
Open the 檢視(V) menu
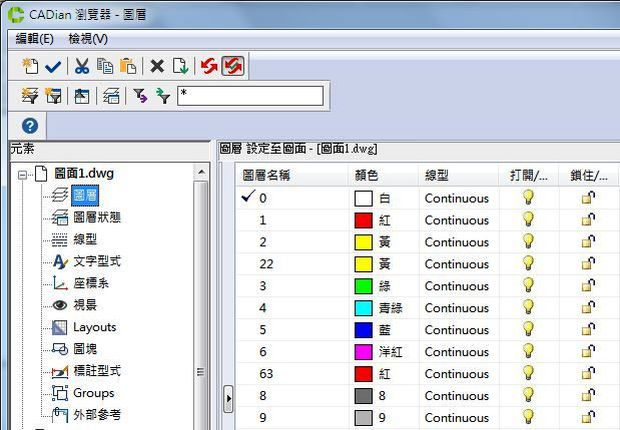(88, 39)
